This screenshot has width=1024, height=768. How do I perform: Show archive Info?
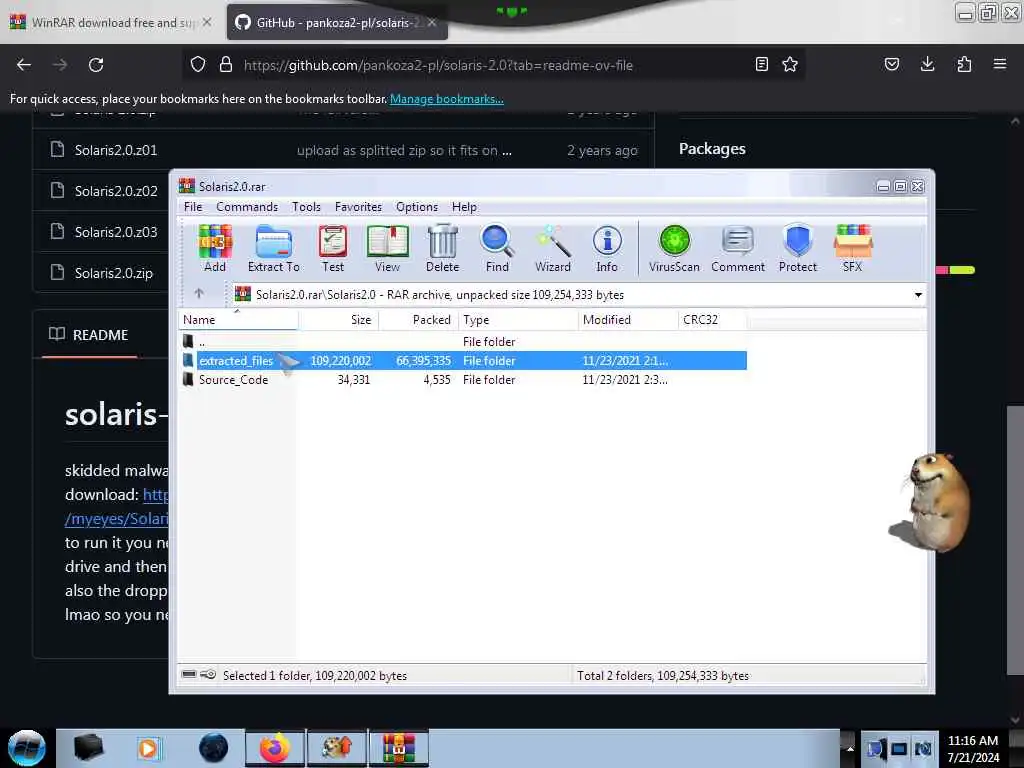point(607,248)
